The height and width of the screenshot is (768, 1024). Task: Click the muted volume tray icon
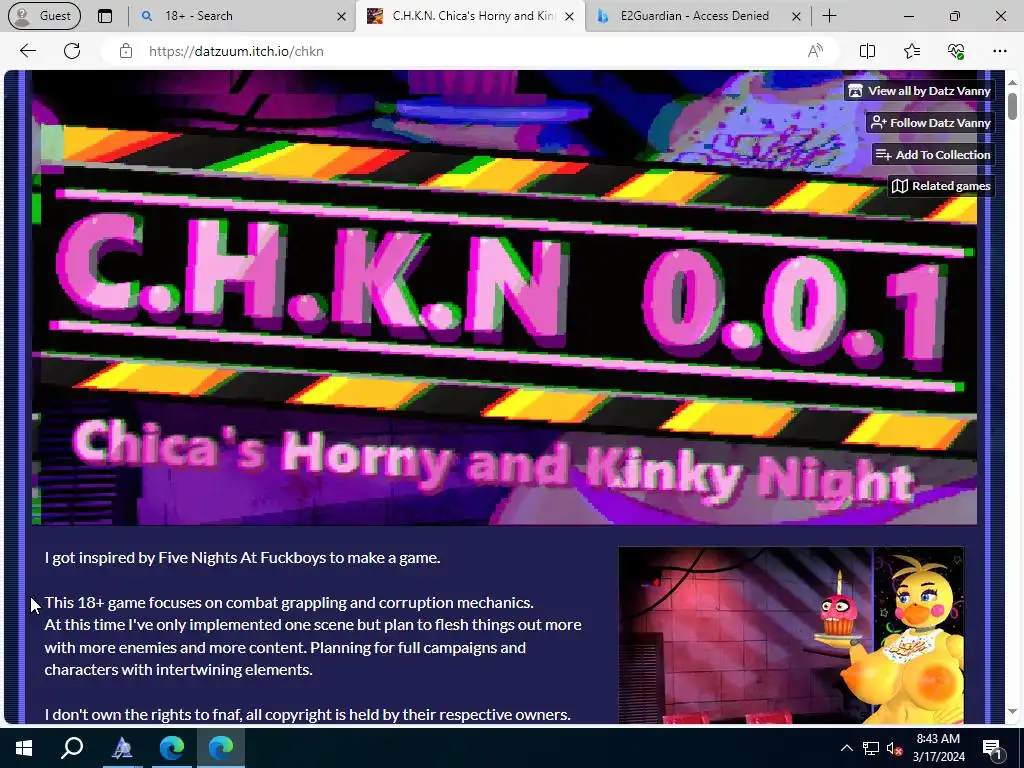(x=894, y=748)
